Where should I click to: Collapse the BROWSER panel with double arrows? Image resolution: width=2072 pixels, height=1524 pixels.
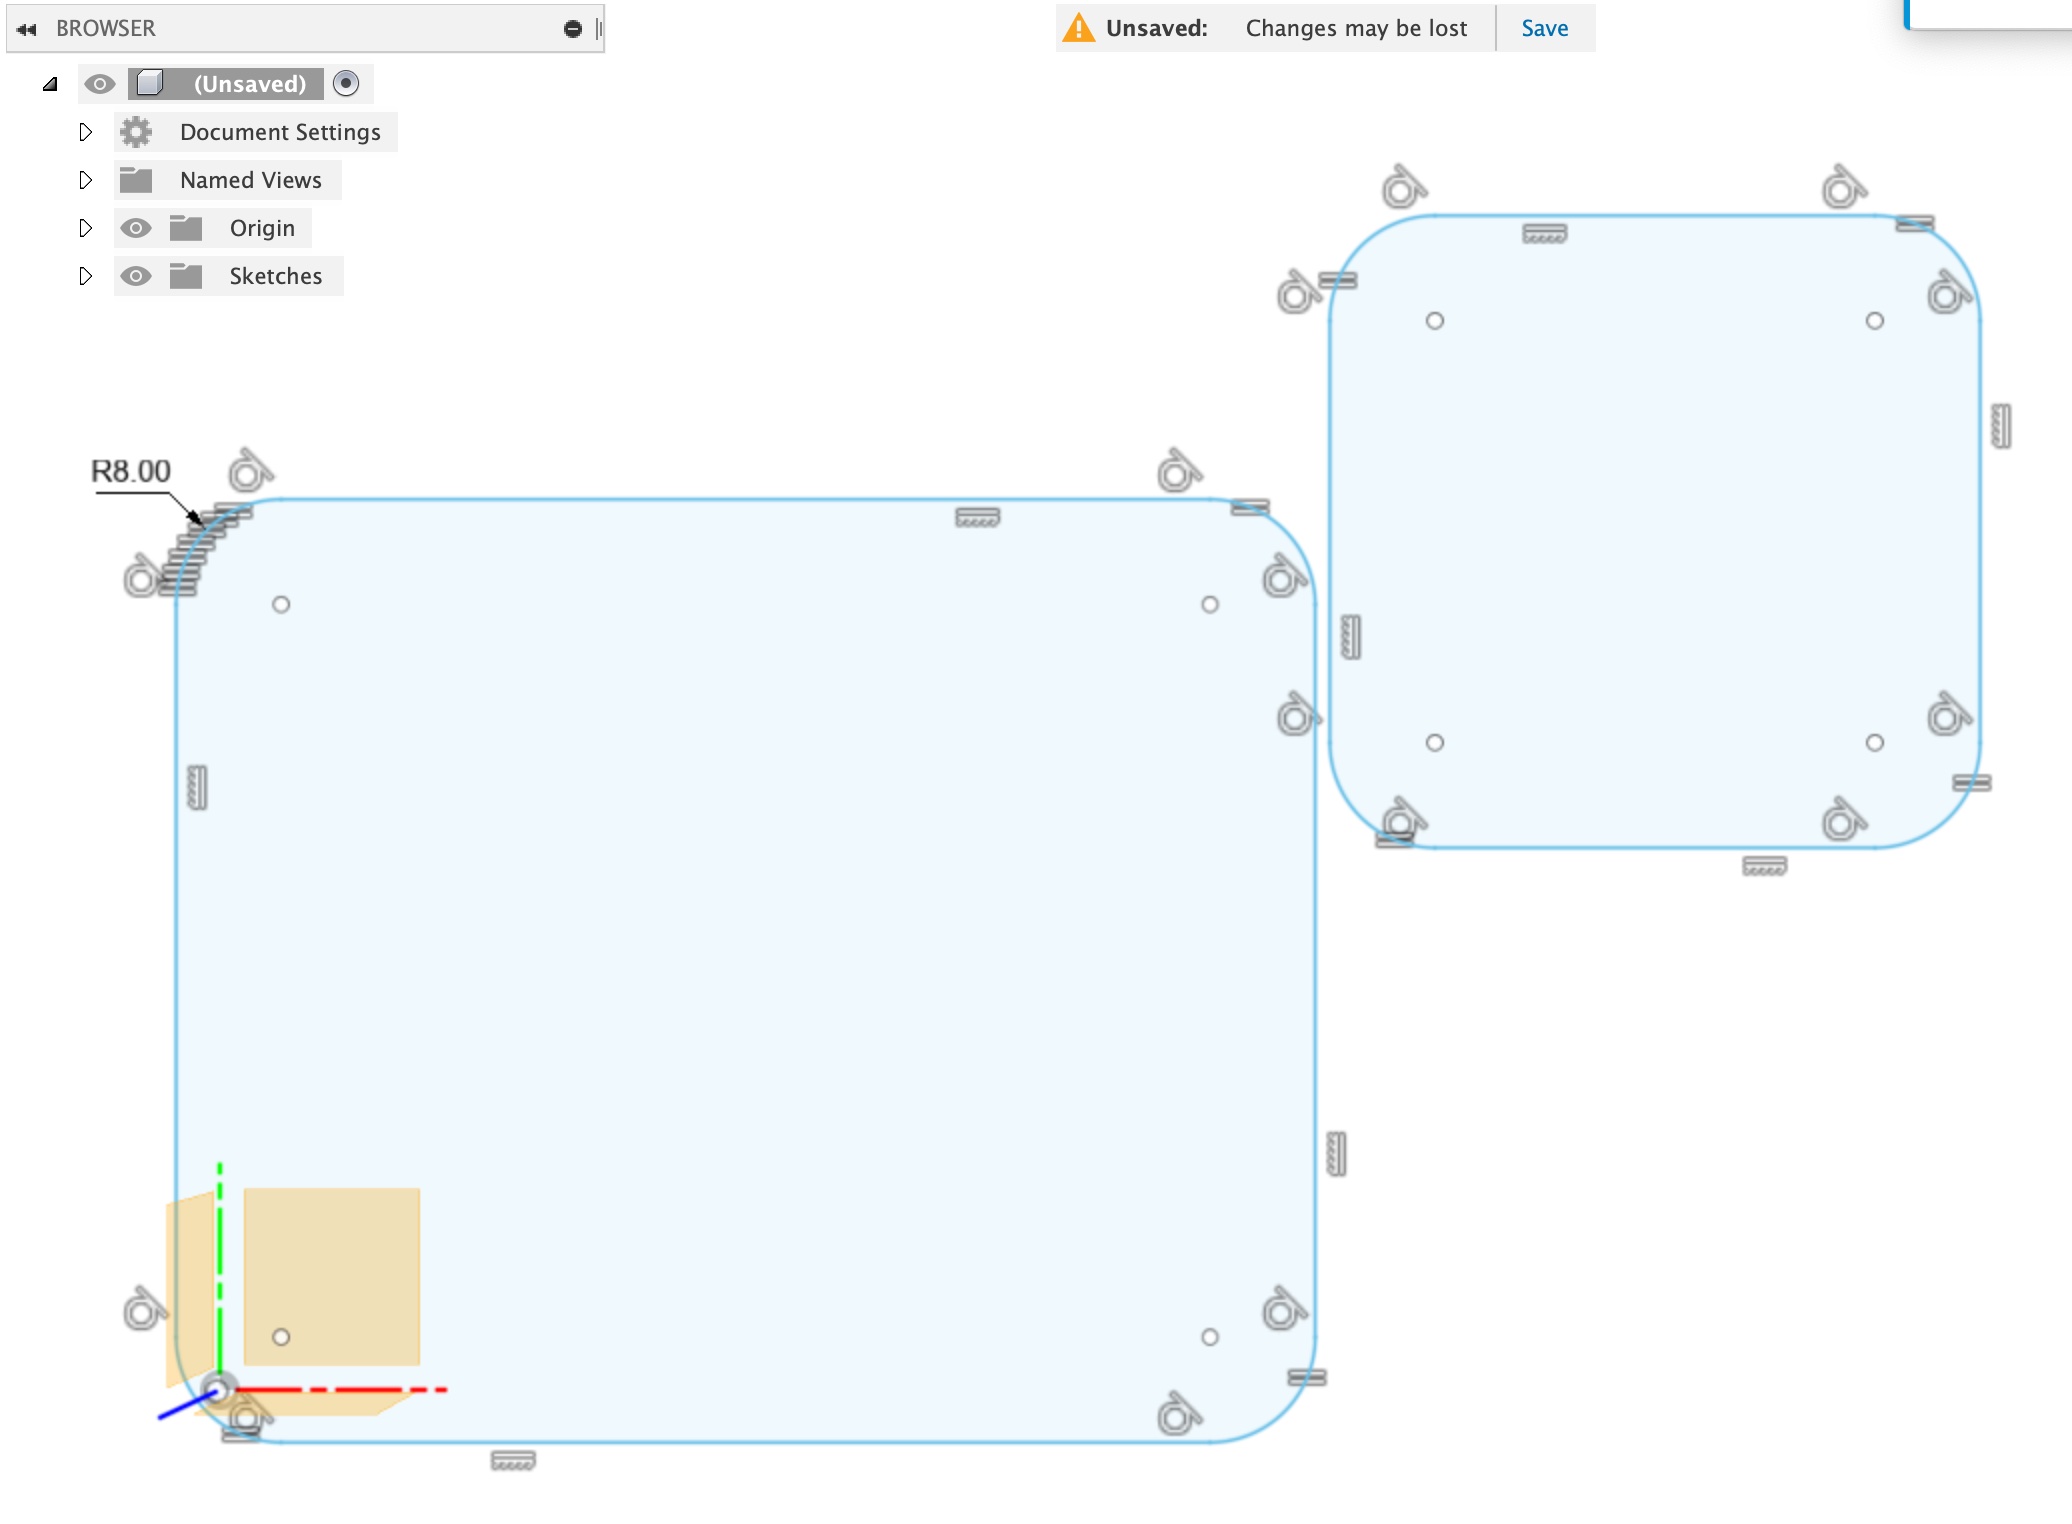point(27,29)
